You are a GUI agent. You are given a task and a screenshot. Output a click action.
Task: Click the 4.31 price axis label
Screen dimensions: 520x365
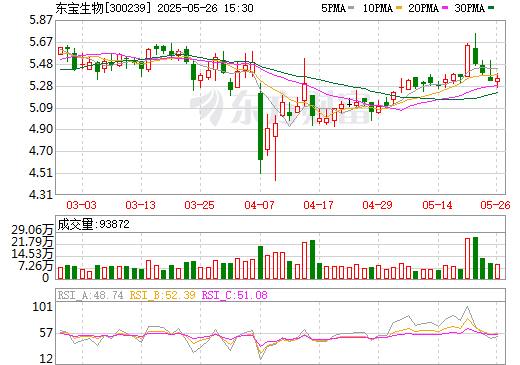tap(41, 194)
